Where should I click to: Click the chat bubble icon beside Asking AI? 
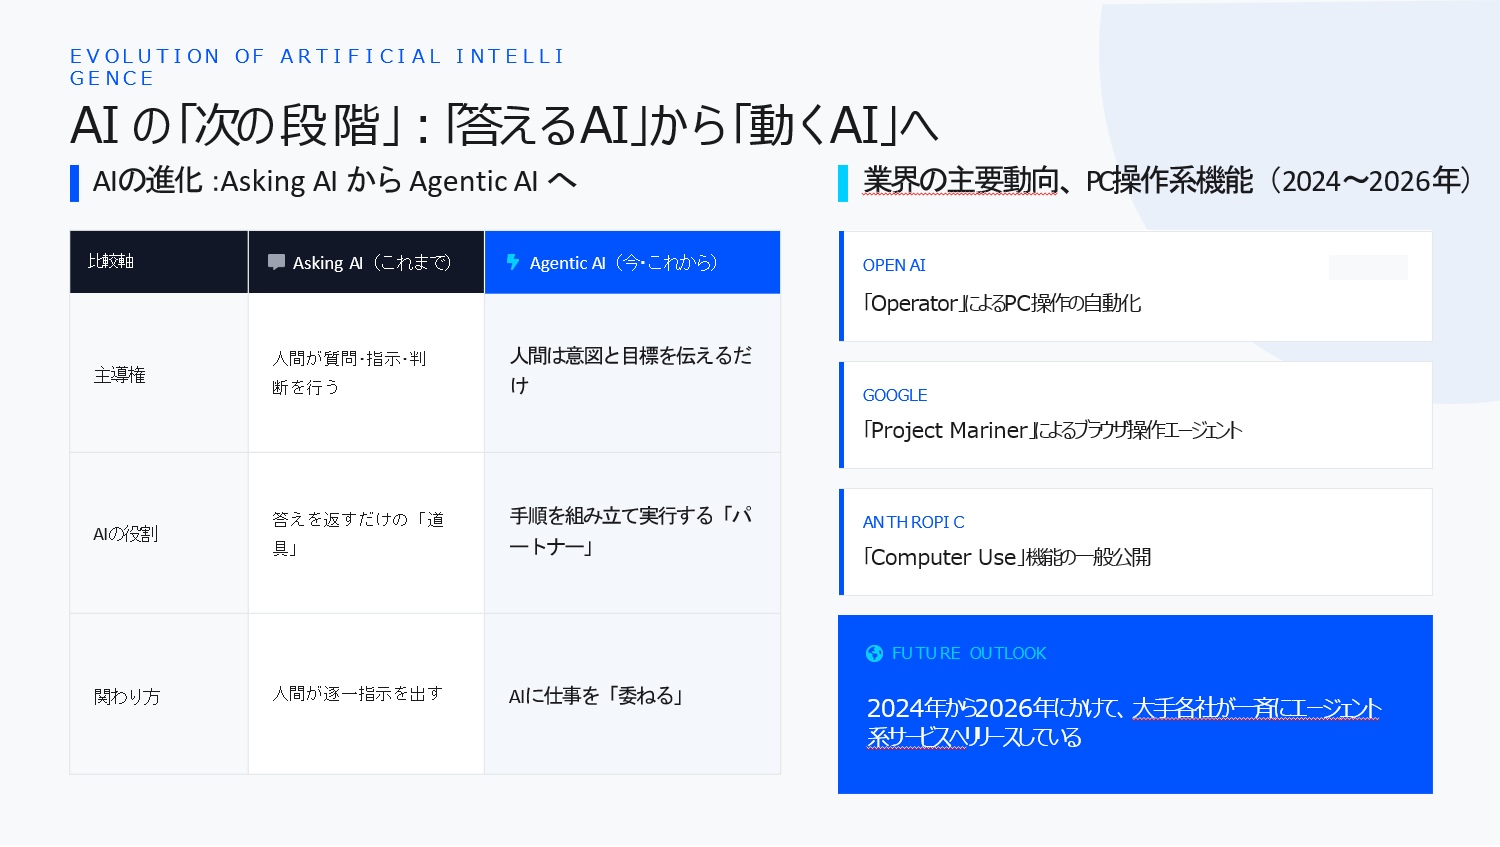coord(276,262)
